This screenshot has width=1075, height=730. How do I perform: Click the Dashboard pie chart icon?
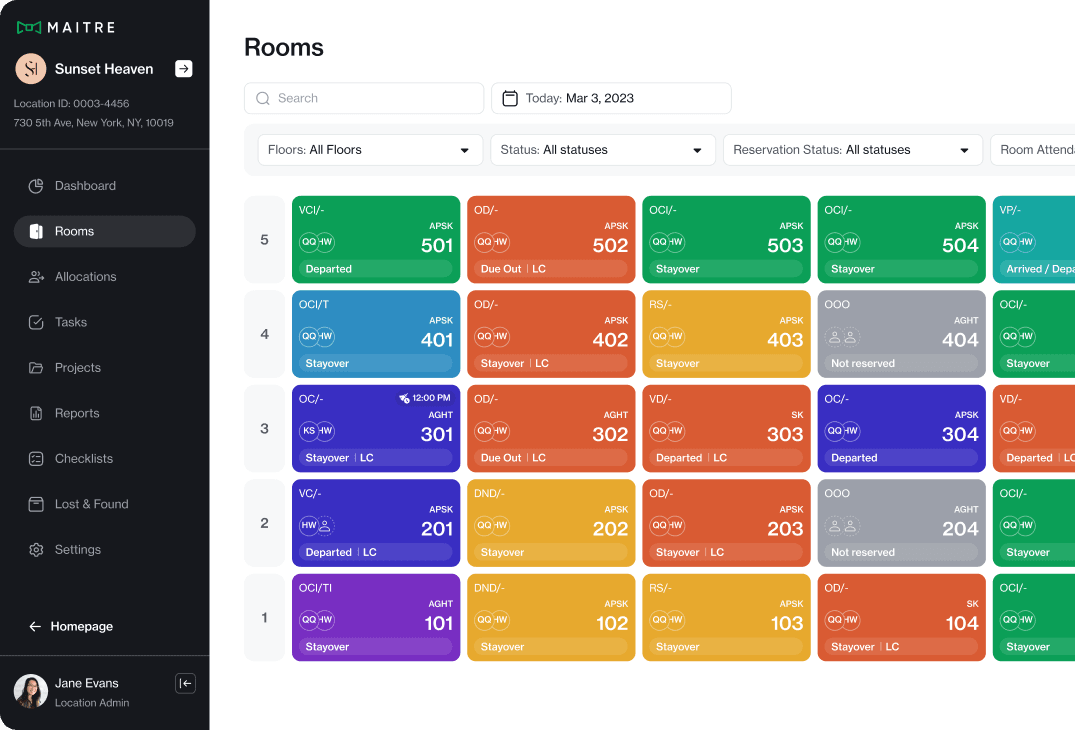coord(36,186)
